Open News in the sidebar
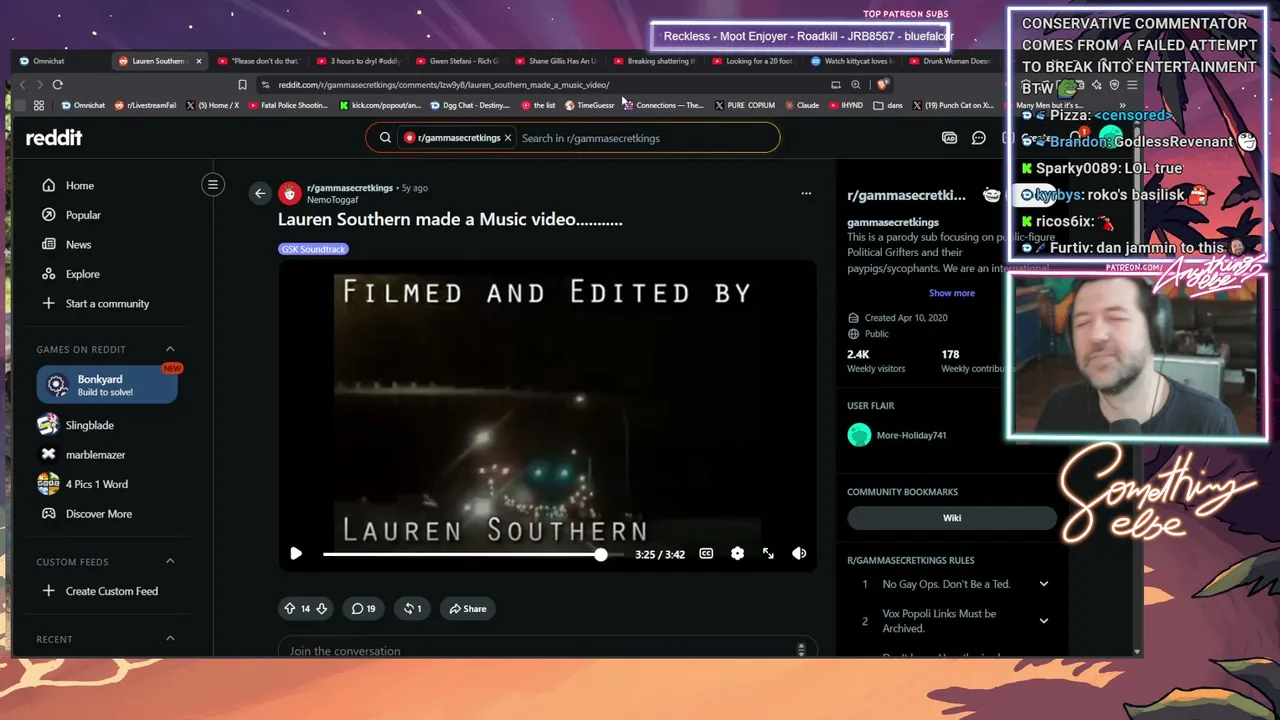The width and height of the screenshot is (1280, 720). (x=78, y=244)
